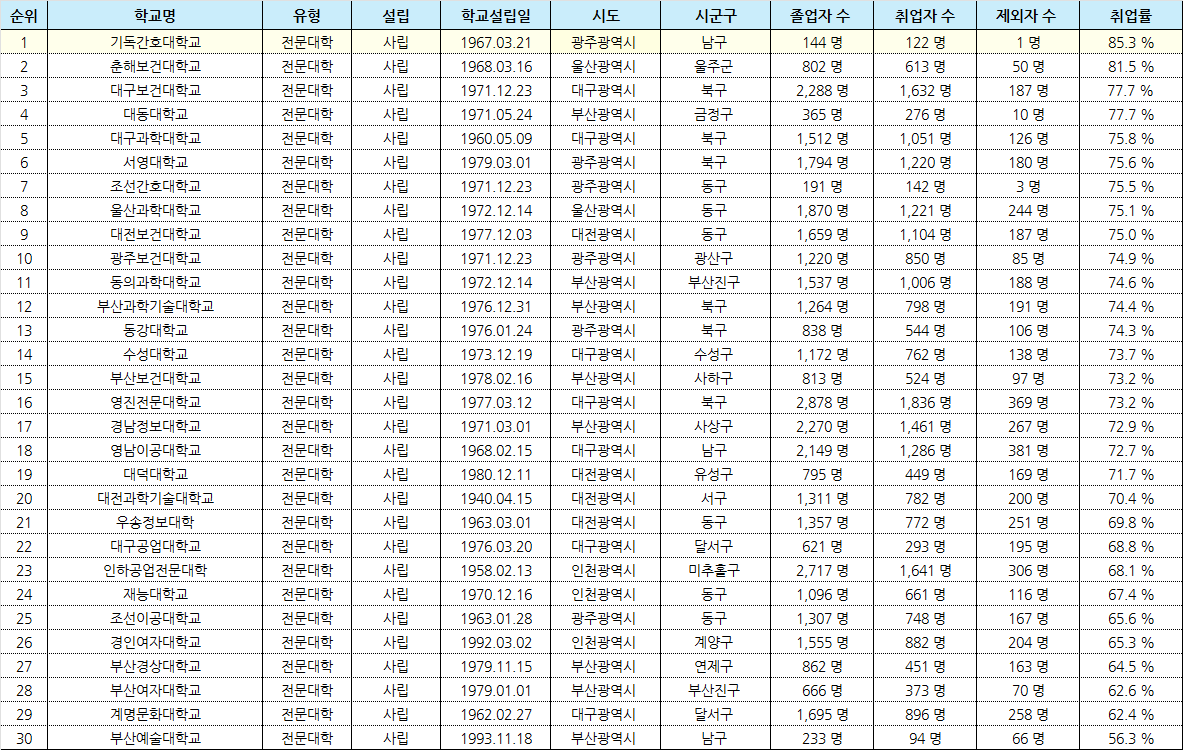Click employment rate 85.3 %
The height and width of the screenshot is (750, 1183).
point(1131,43)
